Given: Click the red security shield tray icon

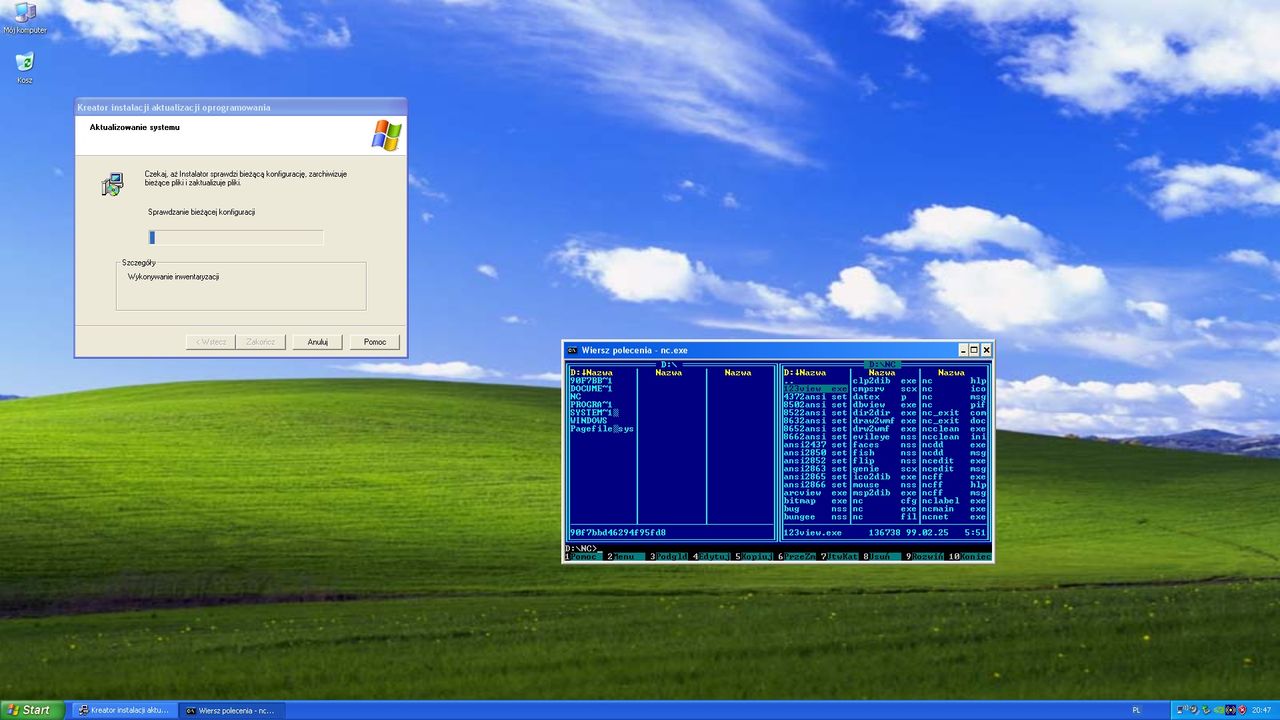Looking at the screenshot, I should 1242,710.
